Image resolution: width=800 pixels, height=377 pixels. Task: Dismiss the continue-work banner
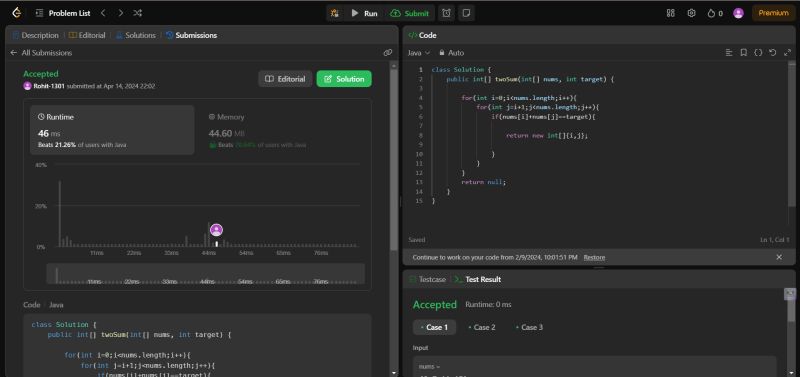[779, 257]
